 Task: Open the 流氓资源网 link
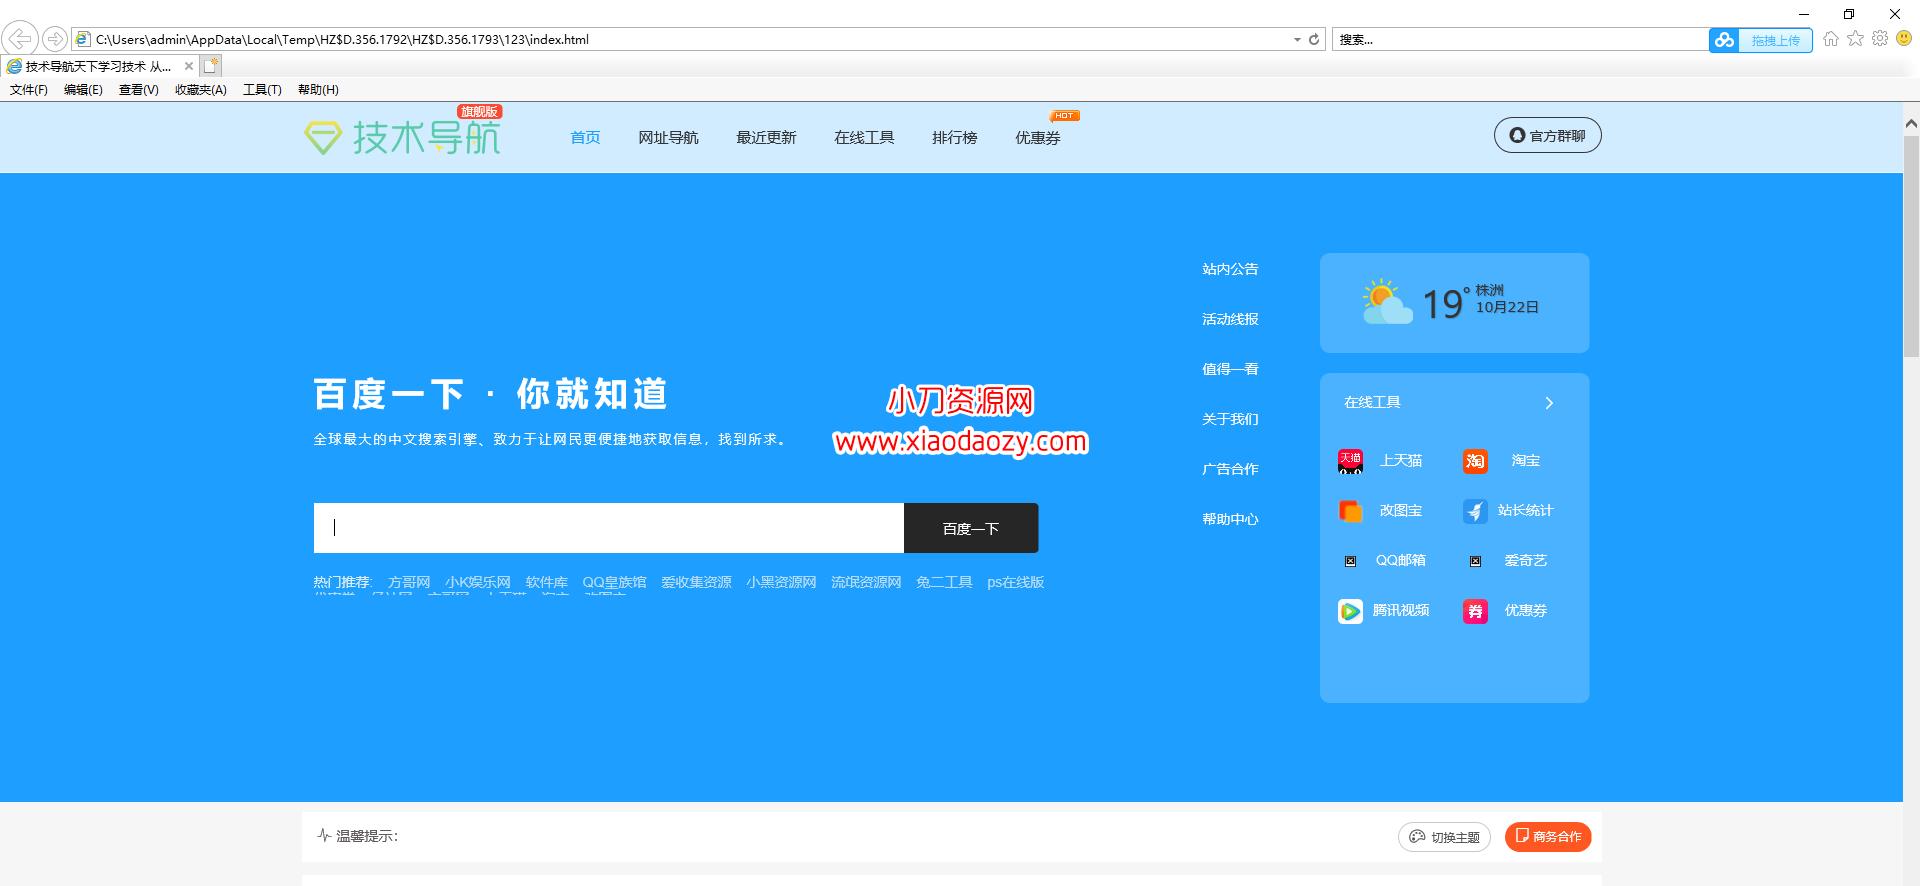866,582
